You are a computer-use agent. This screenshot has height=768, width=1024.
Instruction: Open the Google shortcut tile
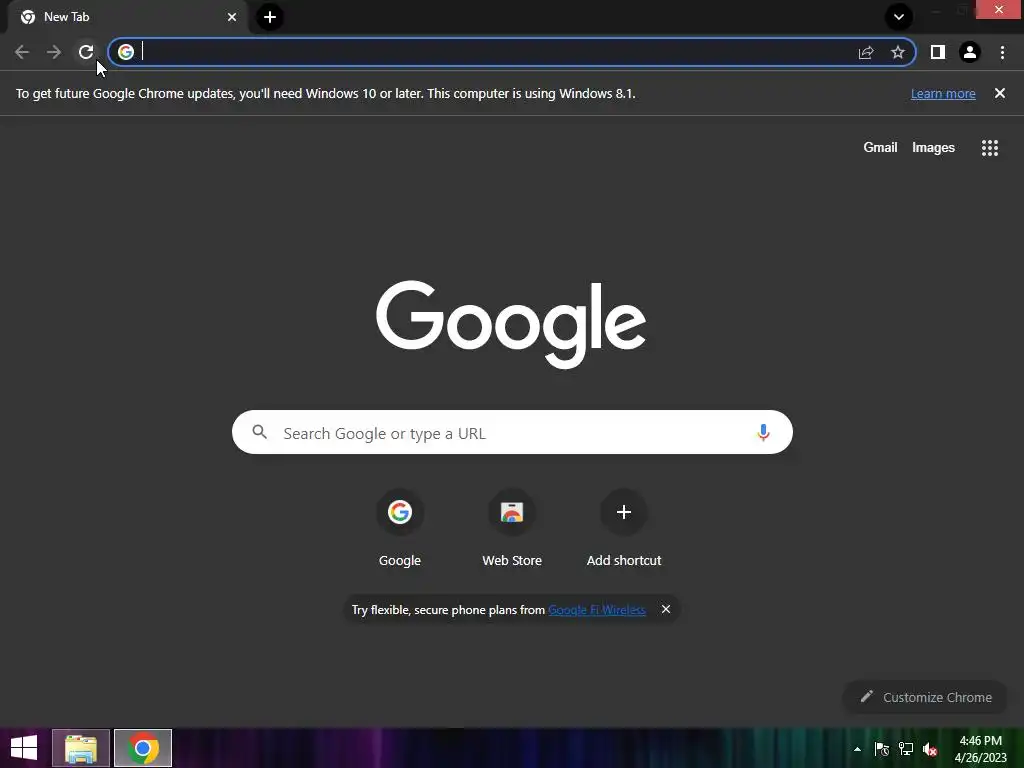[400, 529]
